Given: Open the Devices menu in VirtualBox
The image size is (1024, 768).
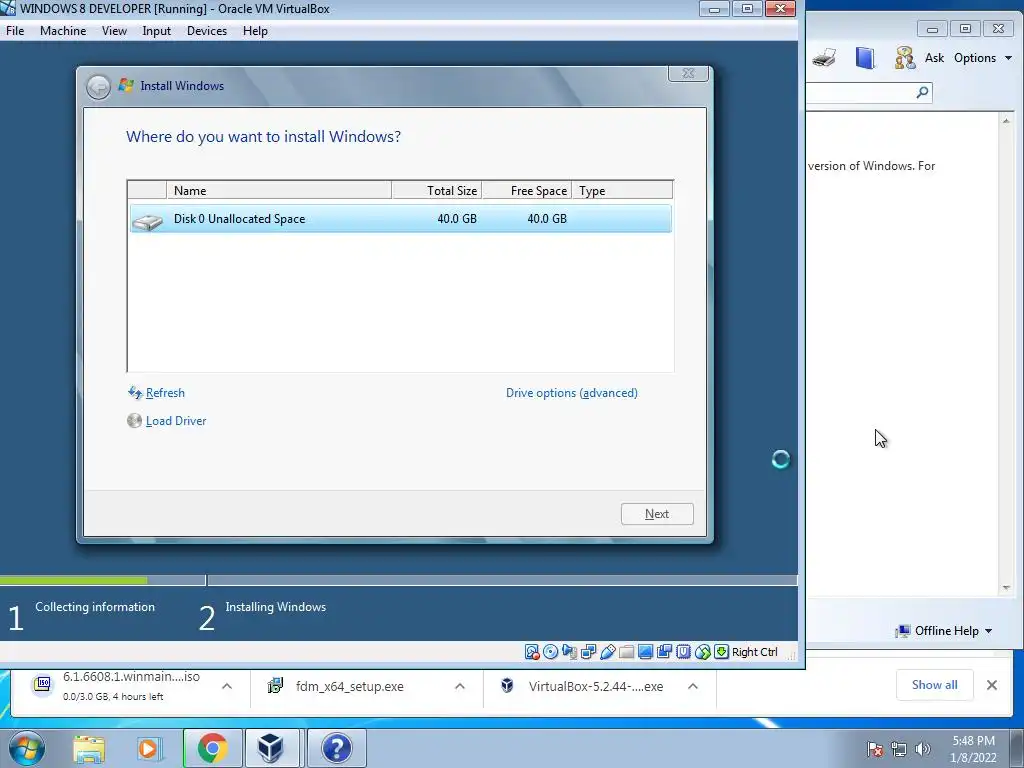Looking at the screenshot, I should tap(207, 31).
